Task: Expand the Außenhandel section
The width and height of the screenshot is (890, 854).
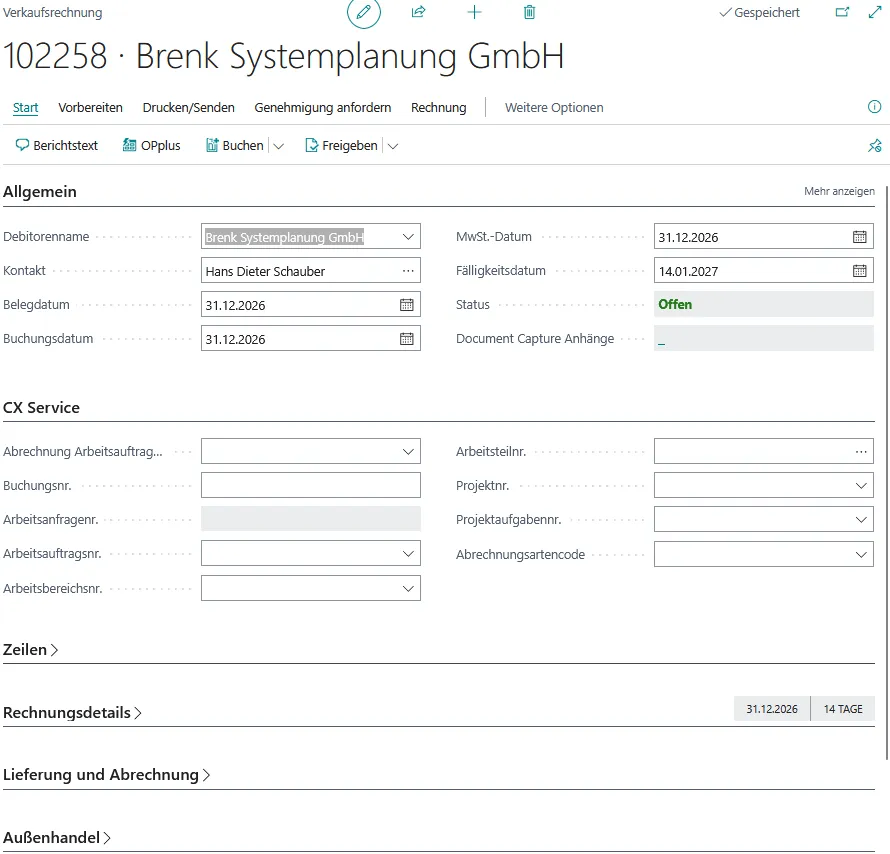Action: tap(57, 838)
